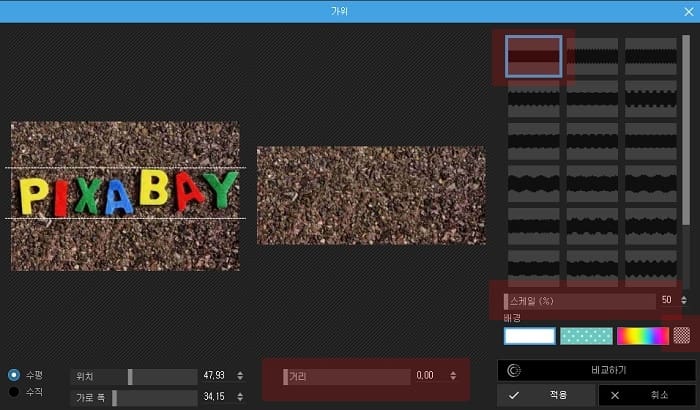The width and height of the screenshot is (700, 410).
Task: Click the 34.15 width value field
Action: pyautogui.click(x=214, y=397)
